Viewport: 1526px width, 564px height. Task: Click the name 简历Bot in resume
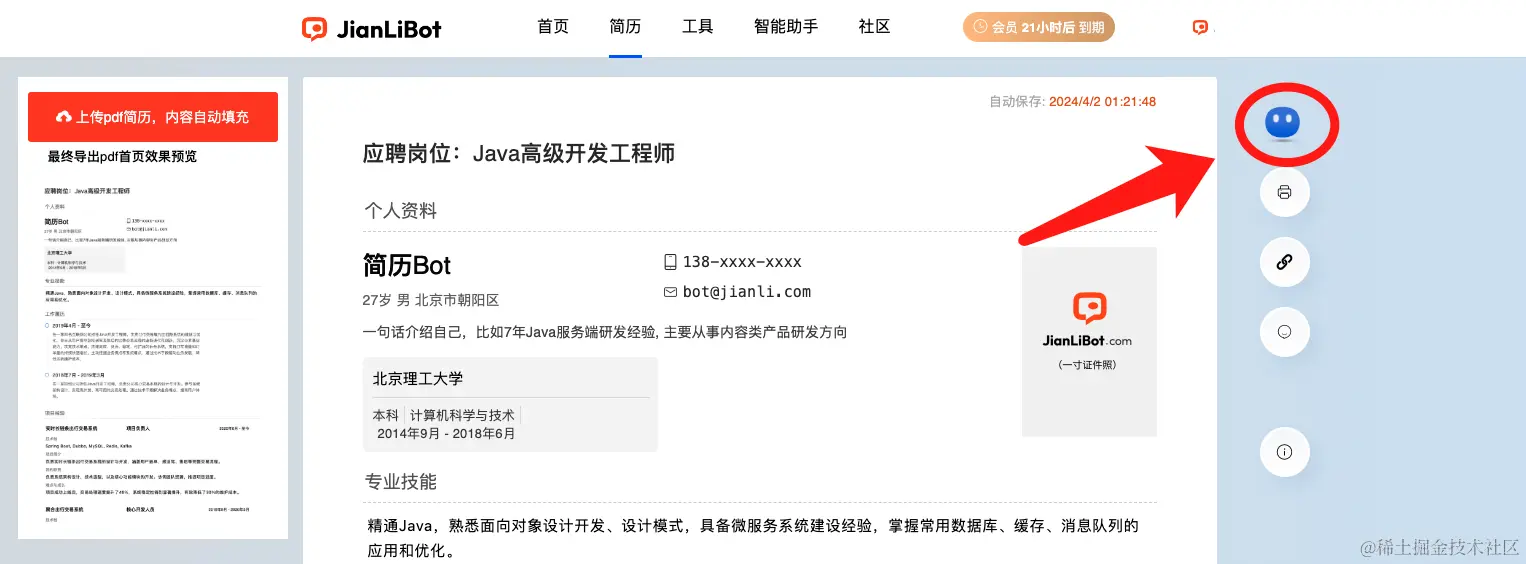[x=407, y=266]
